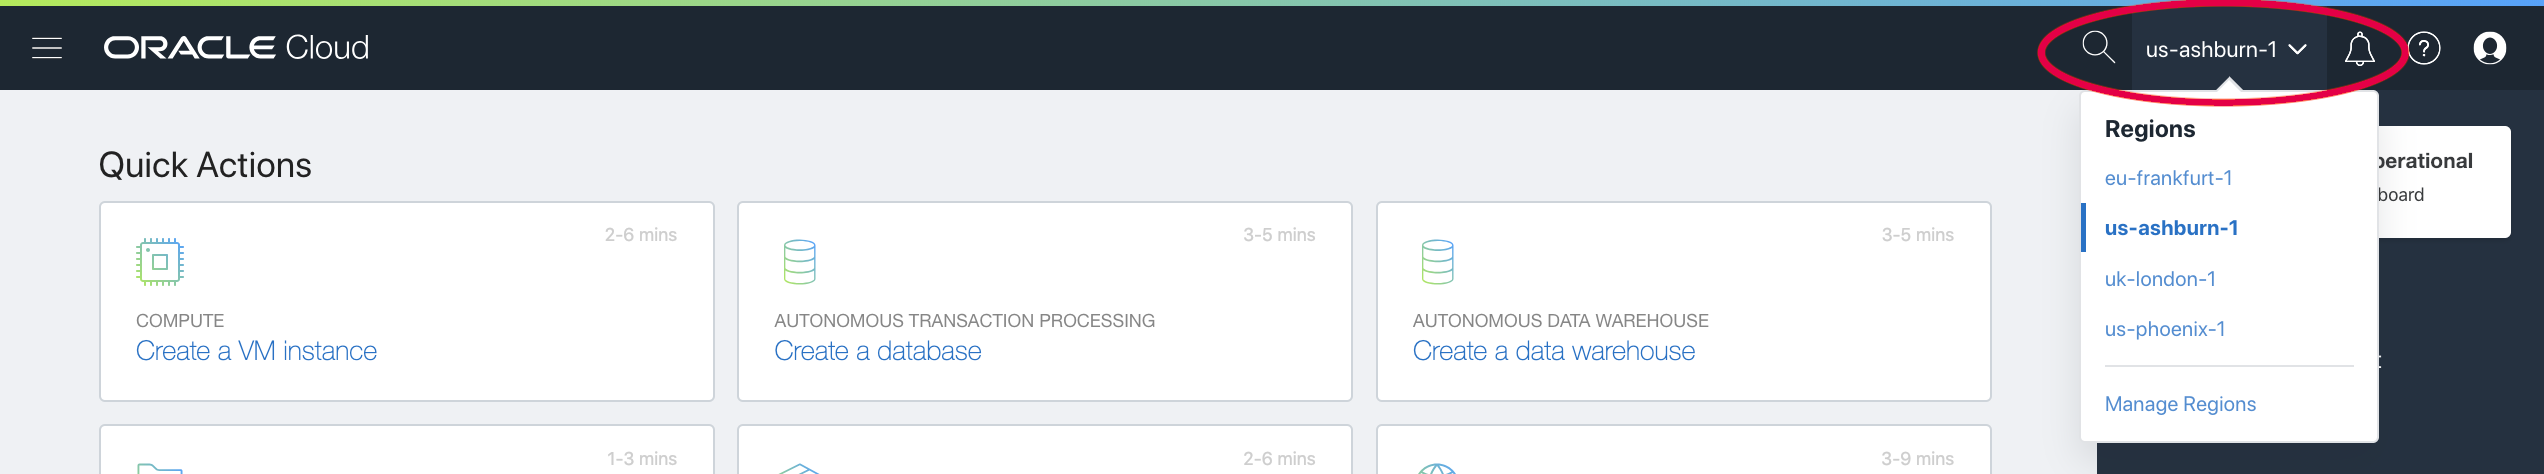Open the user profile avatar menu
Image resolution: width=2544 pixels, height=474 pixels.
click(x=2489, y=48)
